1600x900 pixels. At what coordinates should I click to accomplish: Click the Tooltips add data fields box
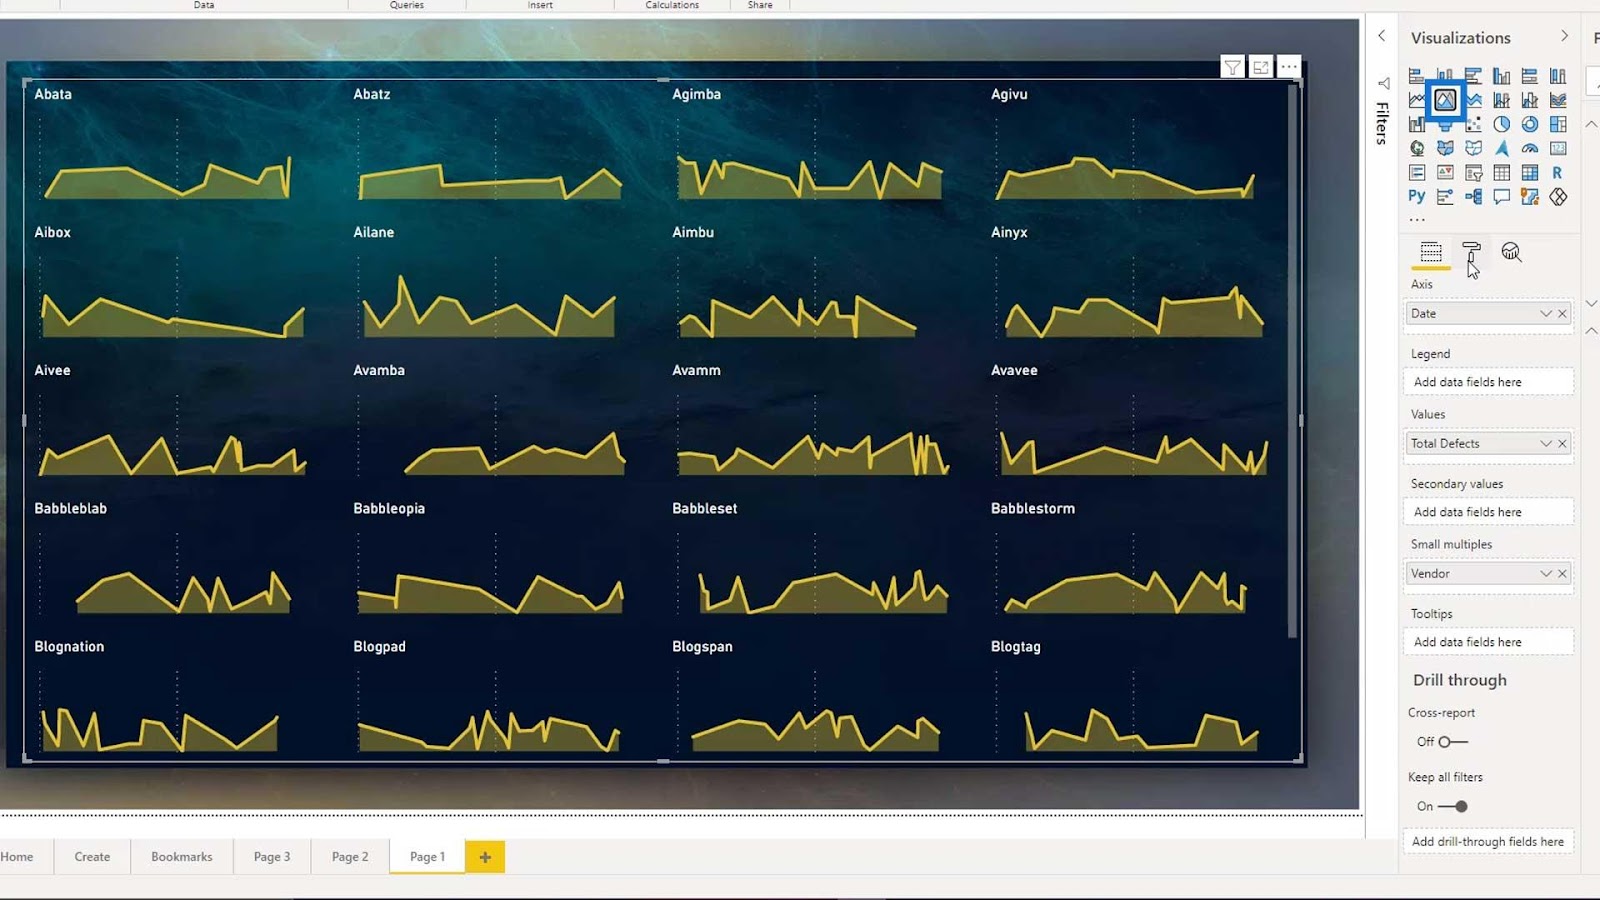tap(1488, 642)
